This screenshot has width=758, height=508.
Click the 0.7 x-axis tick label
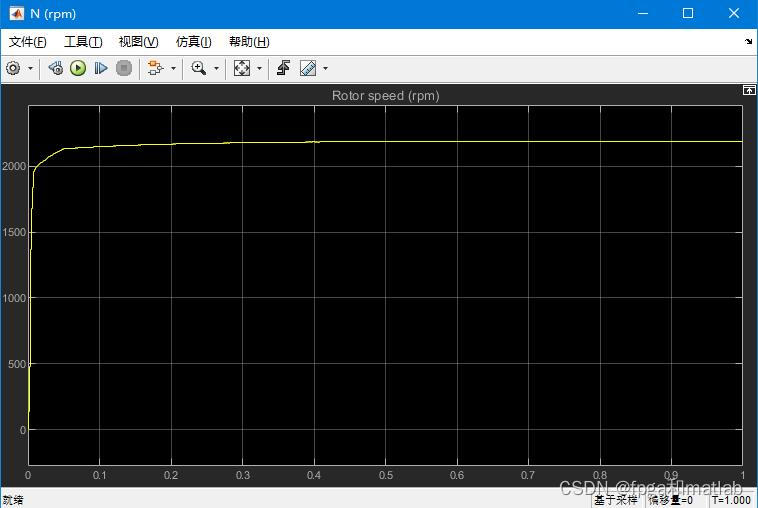(528, 476)
